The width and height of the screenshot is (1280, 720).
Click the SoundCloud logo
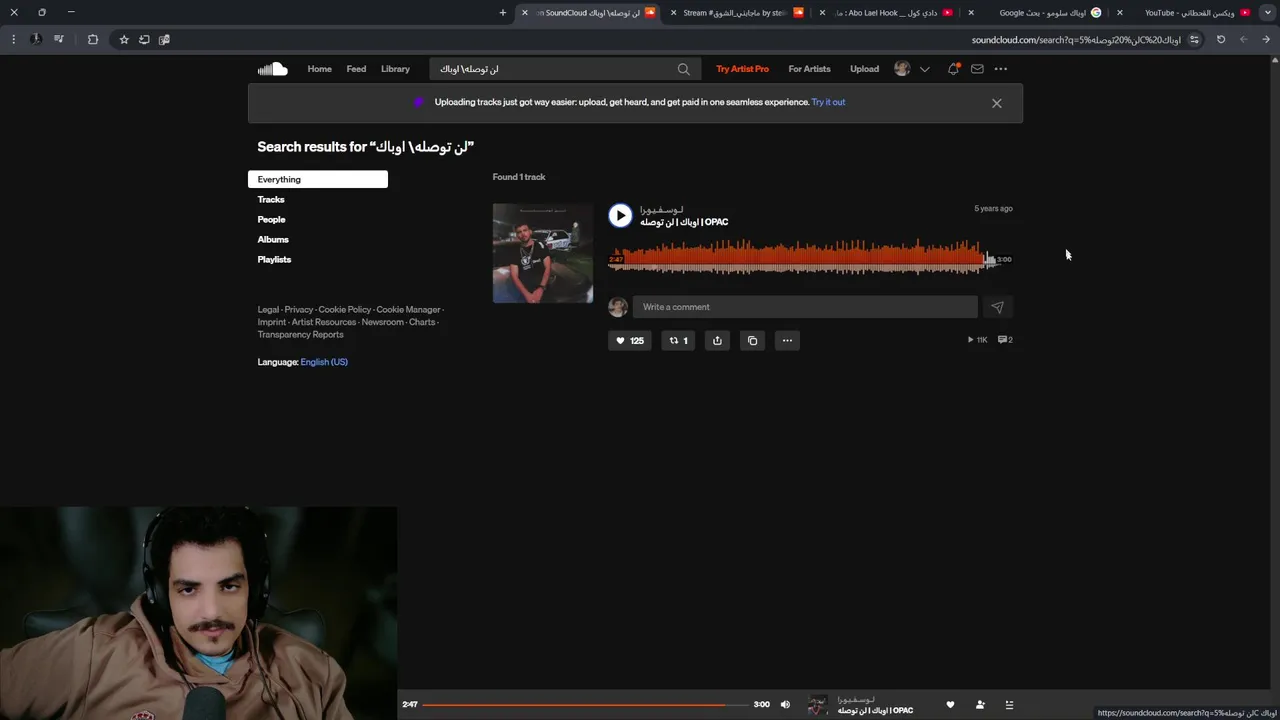point(272,69)
